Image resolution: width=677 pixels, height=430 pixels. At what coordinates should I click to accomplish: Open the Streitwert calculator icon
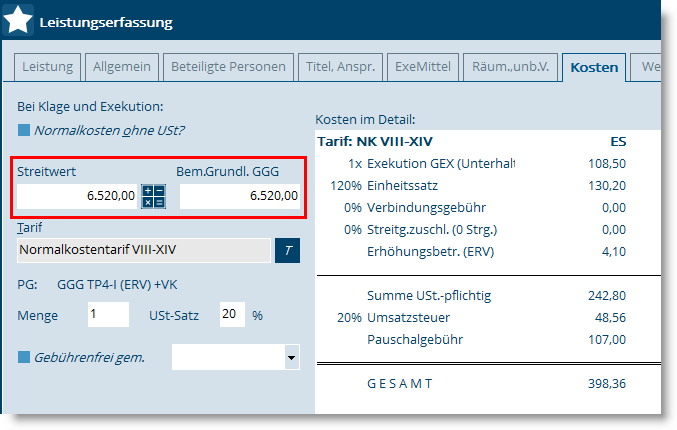153,196
